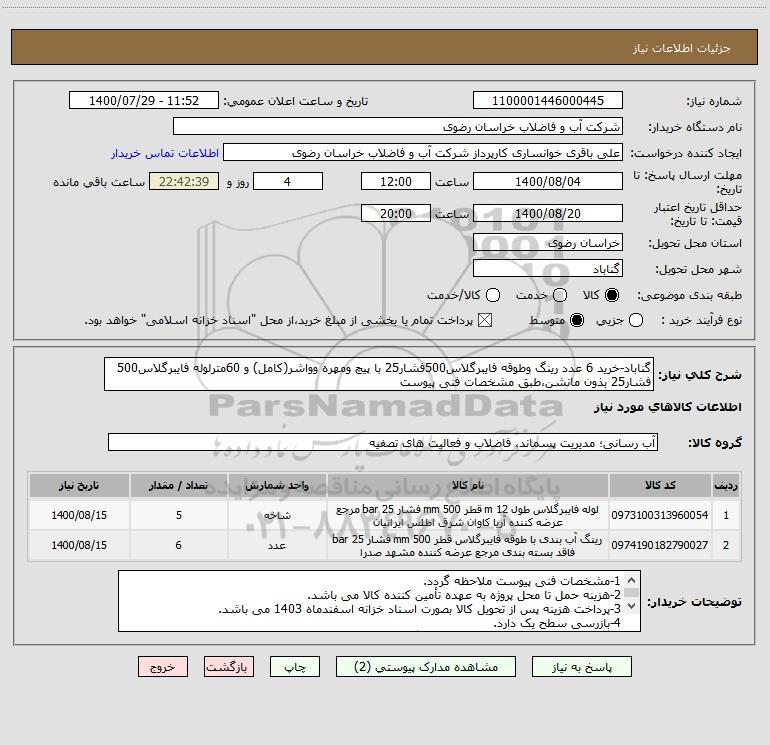The height and width of the screenshot is (745, 770).
Task: Select the خدمت radio button
Action: 560,295
